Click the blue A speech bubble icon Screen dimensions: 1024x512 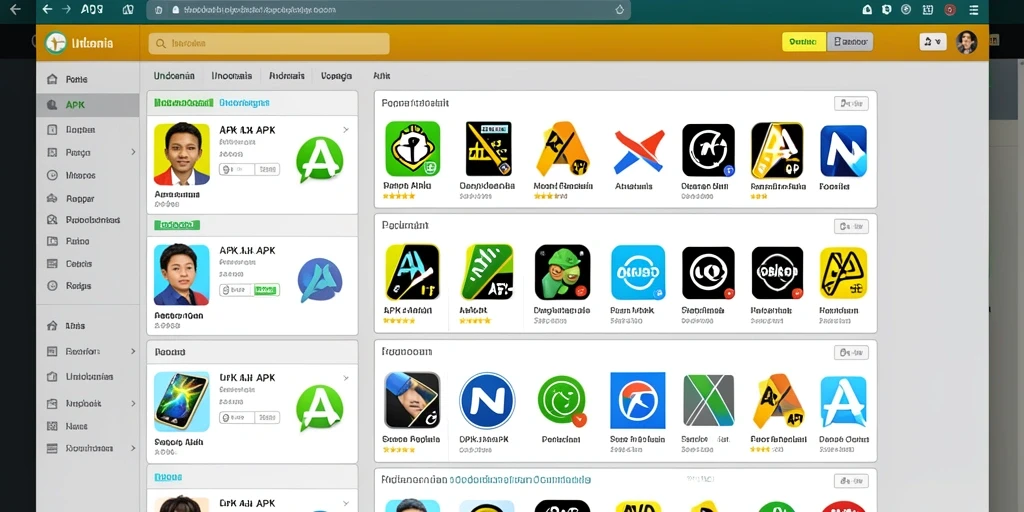pyautogui.click(x=319, y=280)
